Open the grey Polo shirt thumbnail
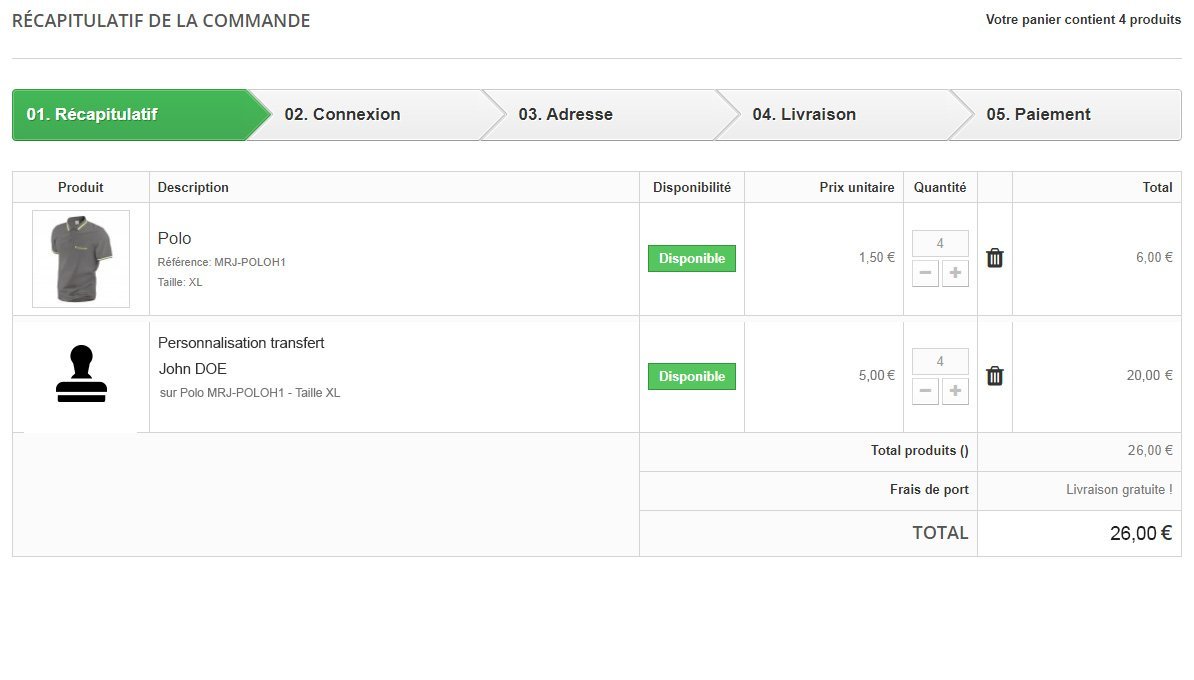The width and height of the screenshot is (1194, 680). pyautogui.click(x=81, y=259)
